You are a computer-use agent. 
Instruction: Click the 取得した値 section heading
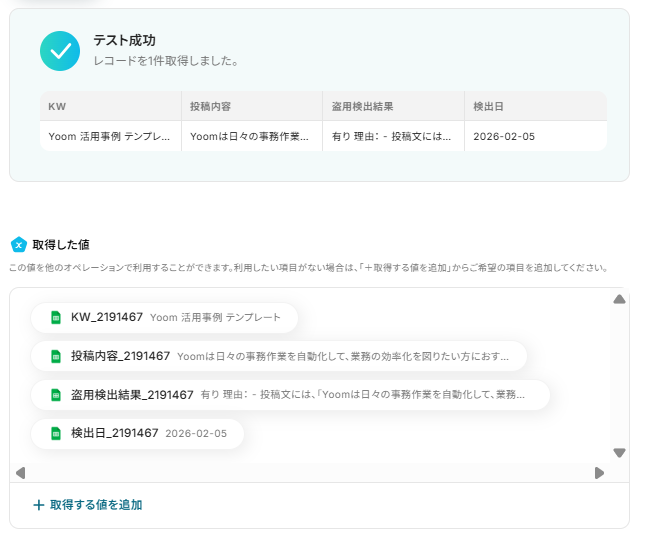[x=61, y=245]
